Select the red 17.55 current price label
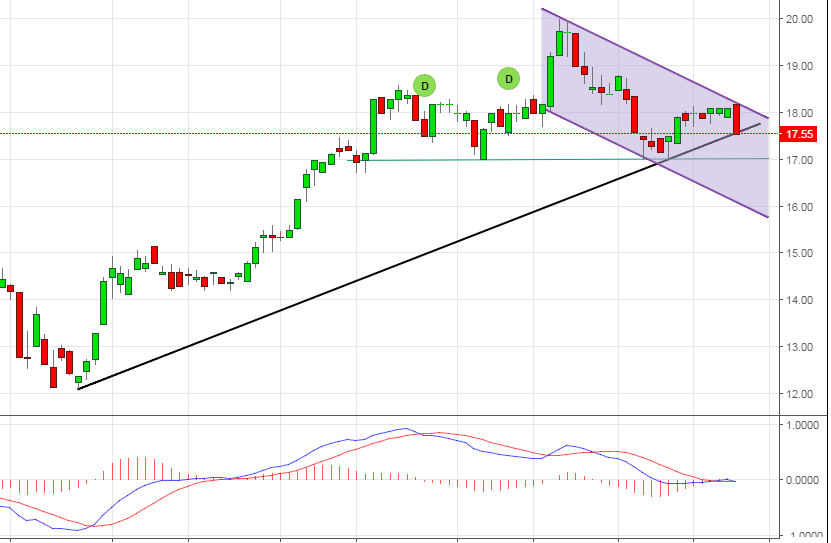Image resolution: width=831 pixels, height=543 pixels. (799, 134)
